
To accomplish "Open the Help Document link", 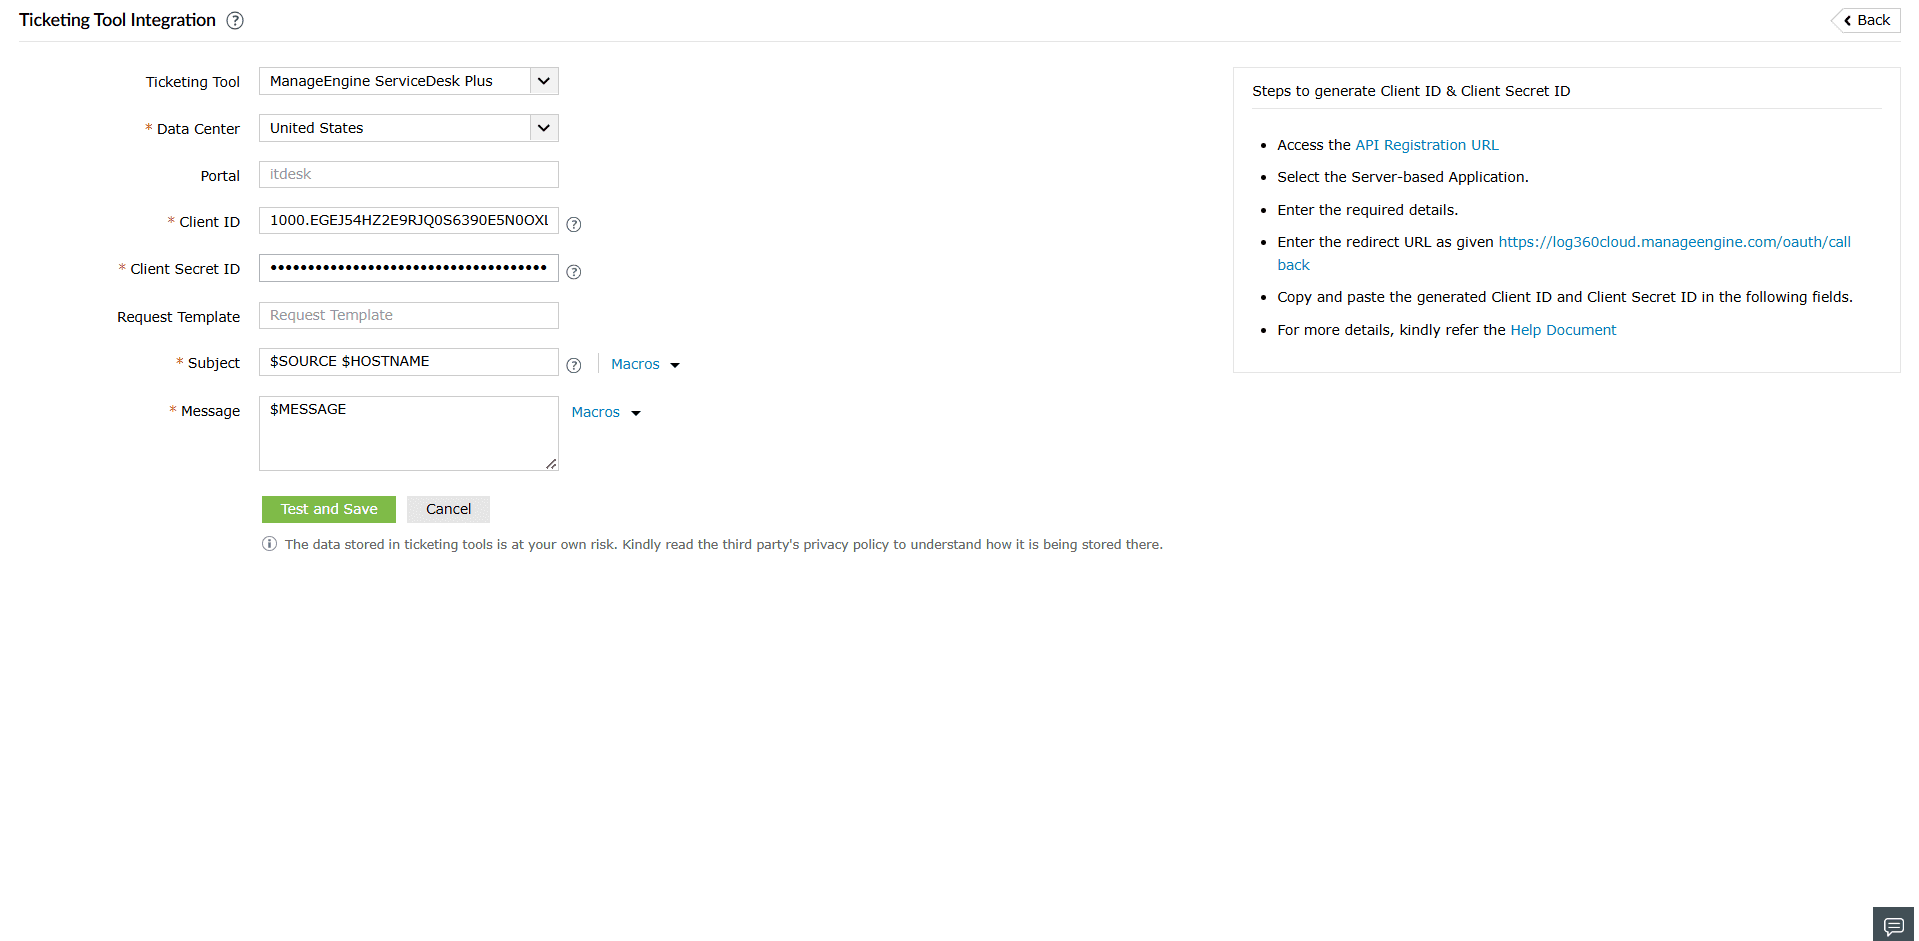I will [x=1563, y=330].
